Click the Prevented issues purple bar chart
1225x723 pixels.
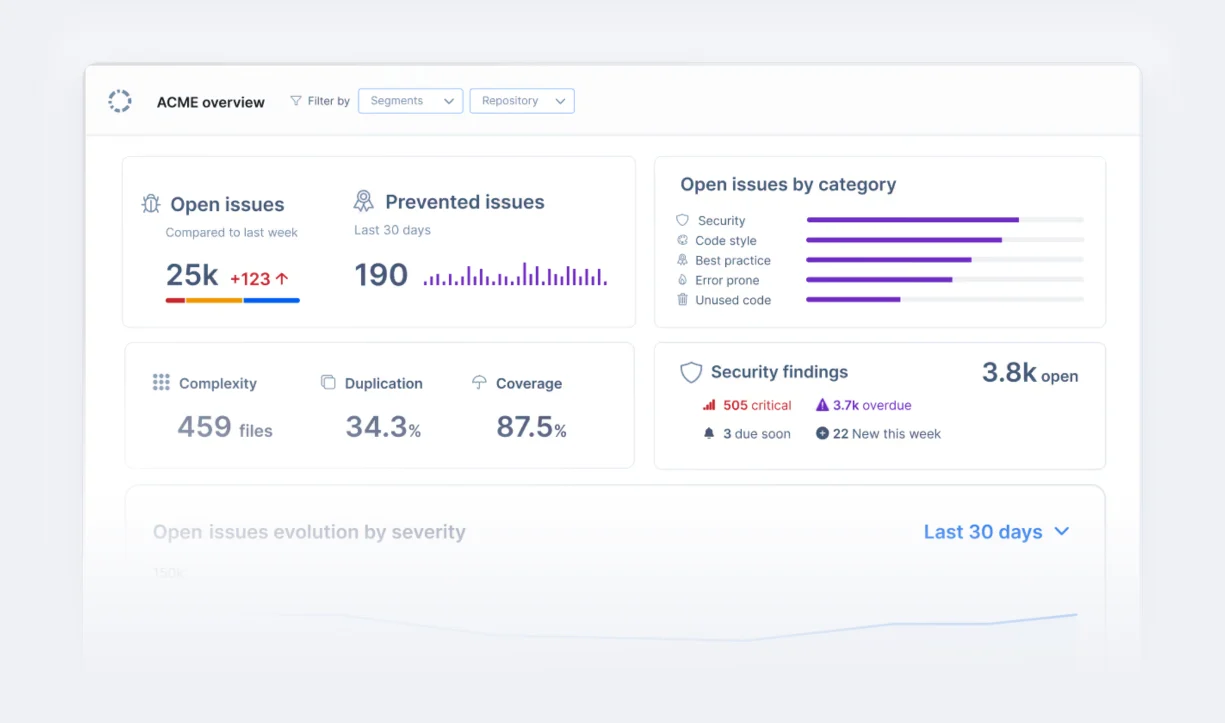click(x=515, y=275)
